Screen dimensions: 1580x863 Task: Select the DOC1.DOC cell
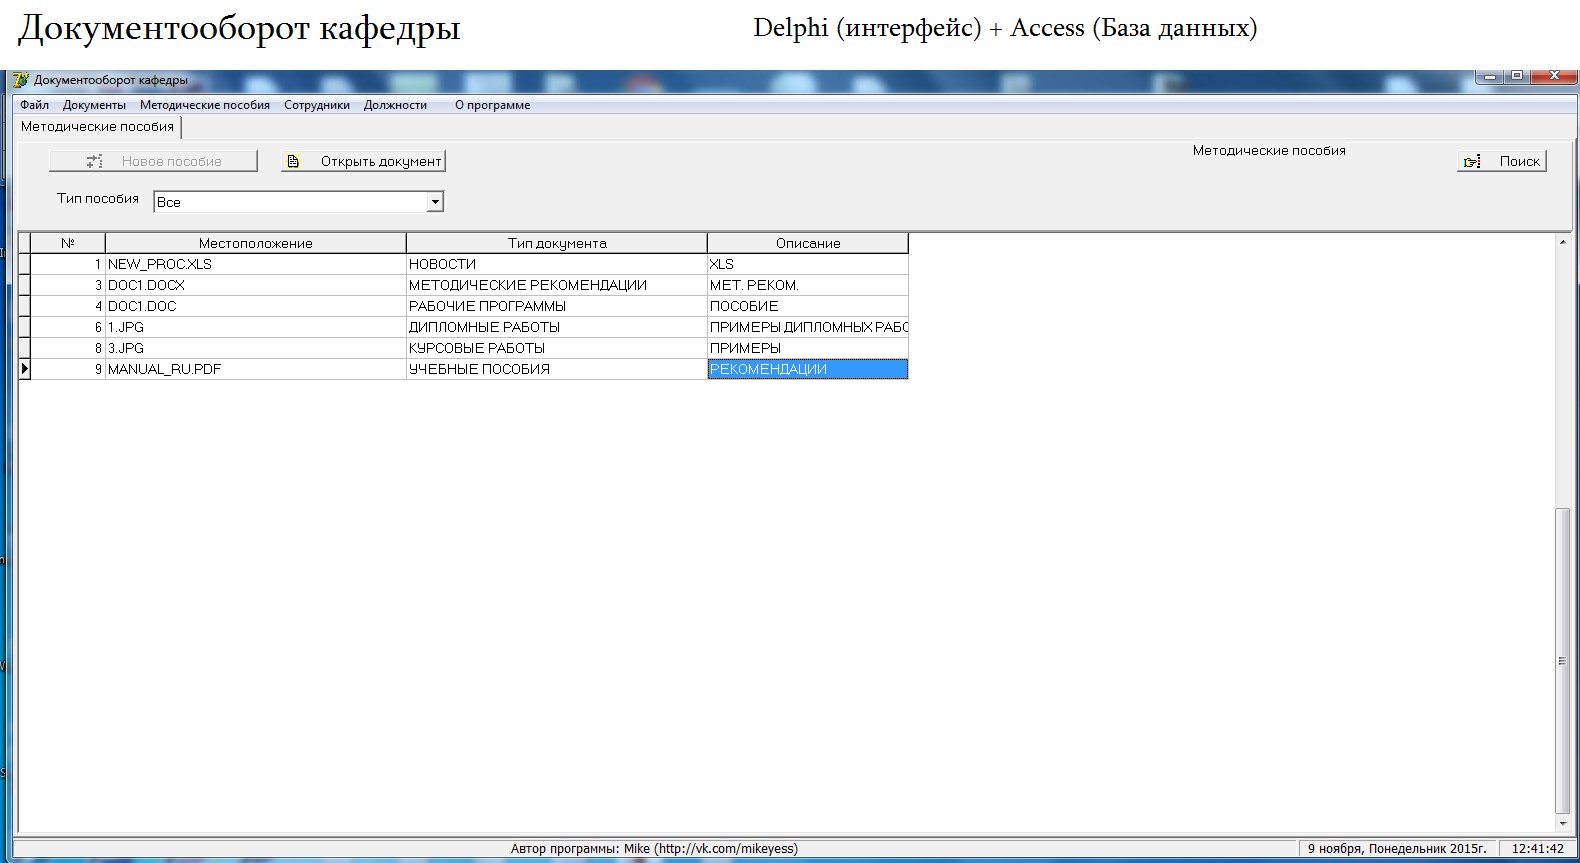[x=256, y=306]
